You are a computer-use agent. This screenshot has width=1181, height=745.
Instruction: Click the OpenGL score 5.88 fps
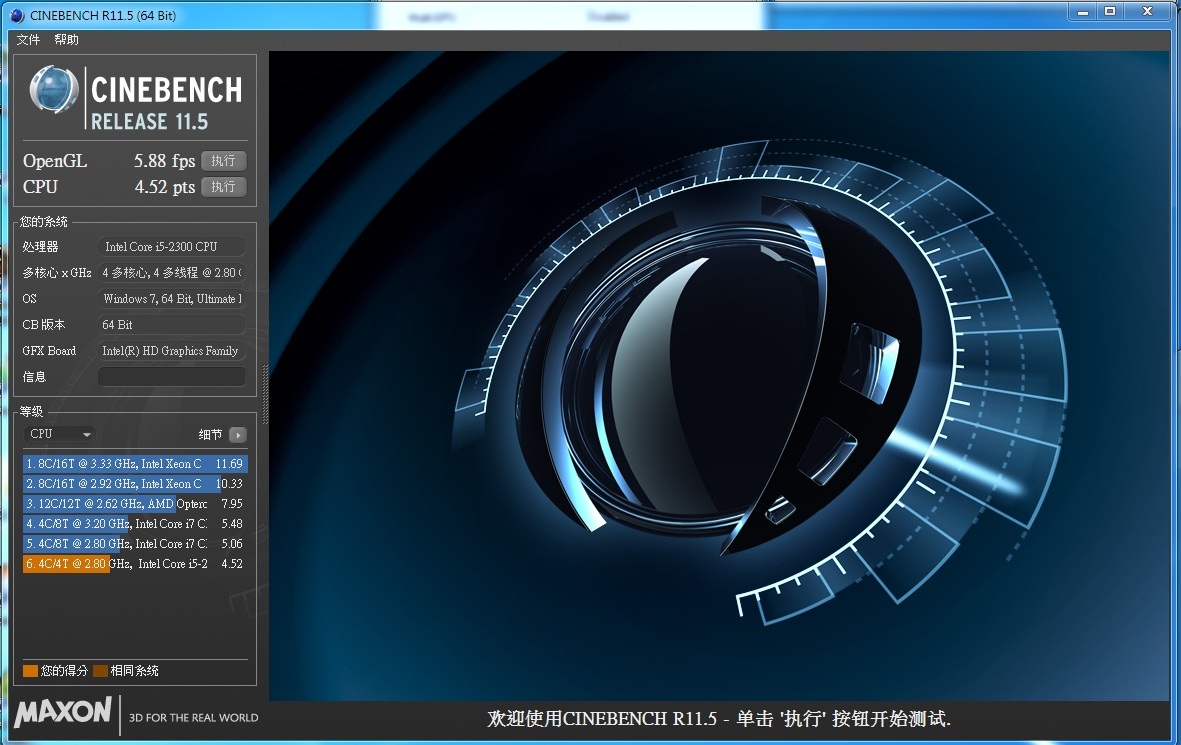[164, 160]
